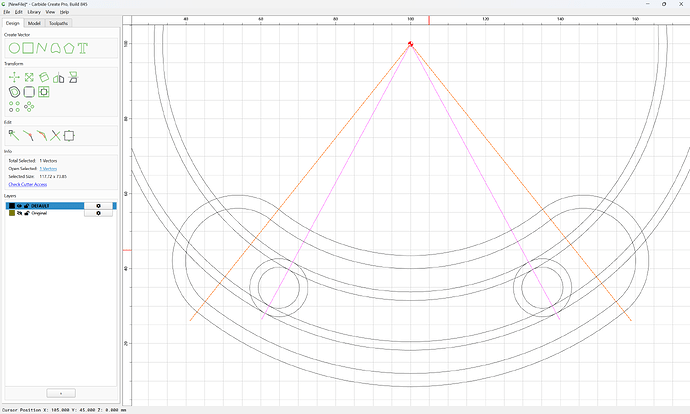Click the Total Selected Vectors text
Viewport: 690px width, 414px height.
click(48, 161)
